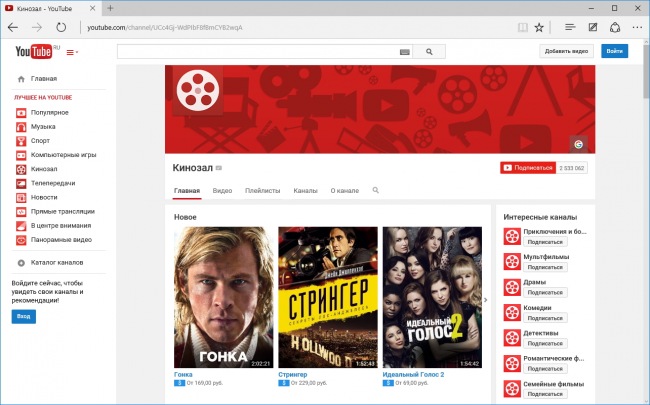Open the Мультфильмы channel link
Viewport: 650px width, 405px height.
click(x=546, y=257)
